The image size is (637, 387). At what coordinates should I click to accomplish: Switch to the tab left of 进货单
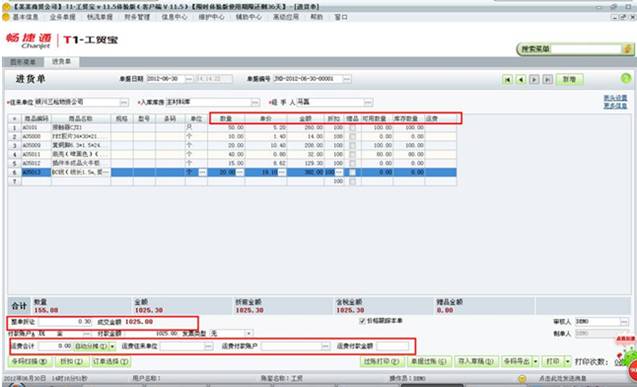pyautogui.click(x=23, y=62)
